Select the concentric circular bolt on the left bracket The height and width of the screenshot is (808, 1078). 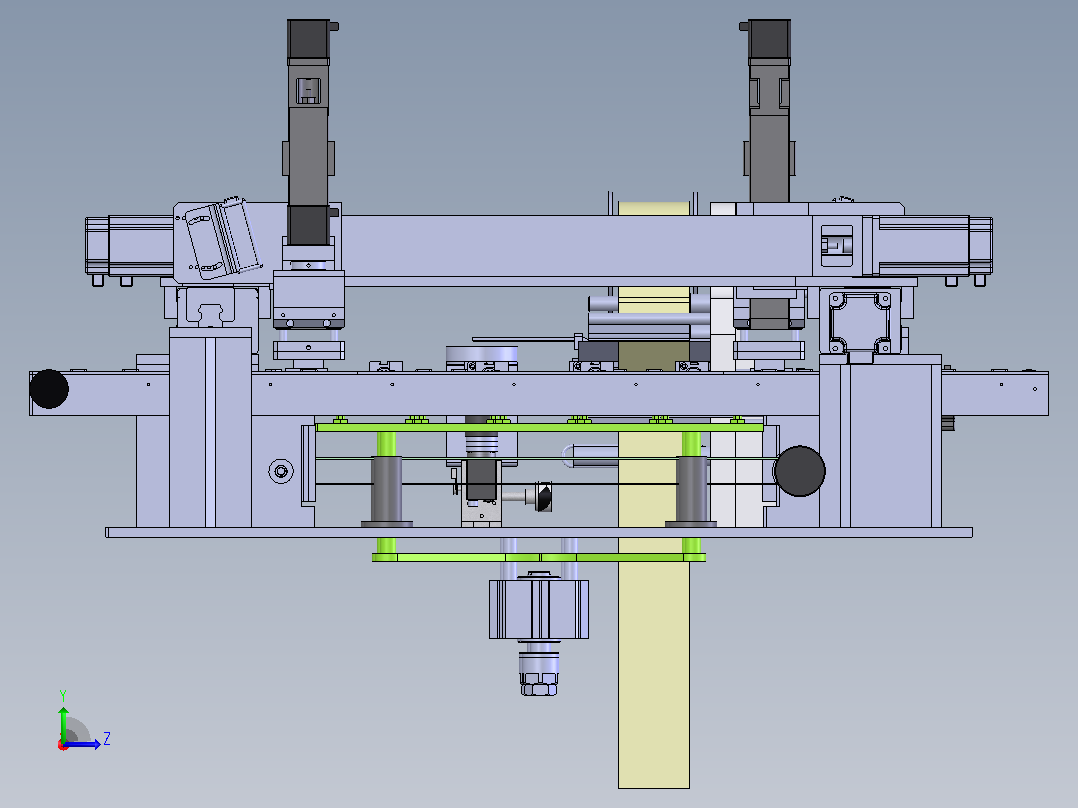tap(281, 471)
